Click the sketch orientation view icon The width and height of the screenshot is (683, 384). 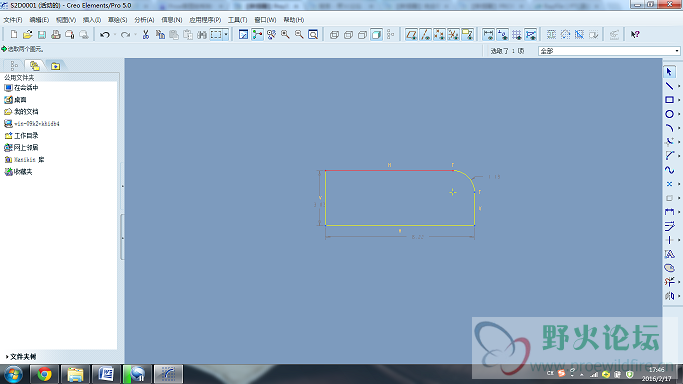pyautogui.click(x=243, y=34)
